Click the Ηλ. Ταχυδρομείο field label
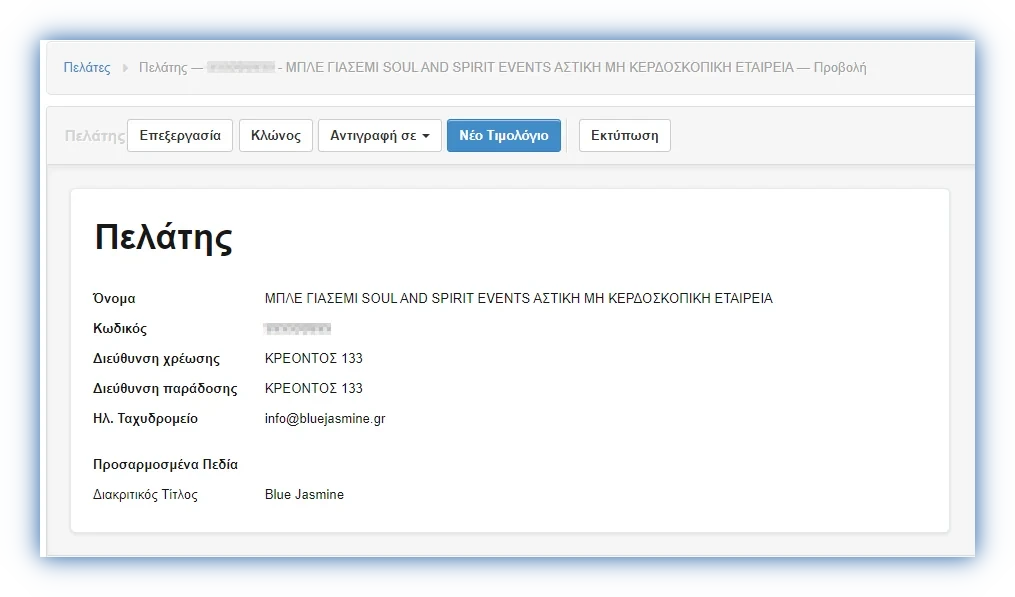 (x=145, y=419)
